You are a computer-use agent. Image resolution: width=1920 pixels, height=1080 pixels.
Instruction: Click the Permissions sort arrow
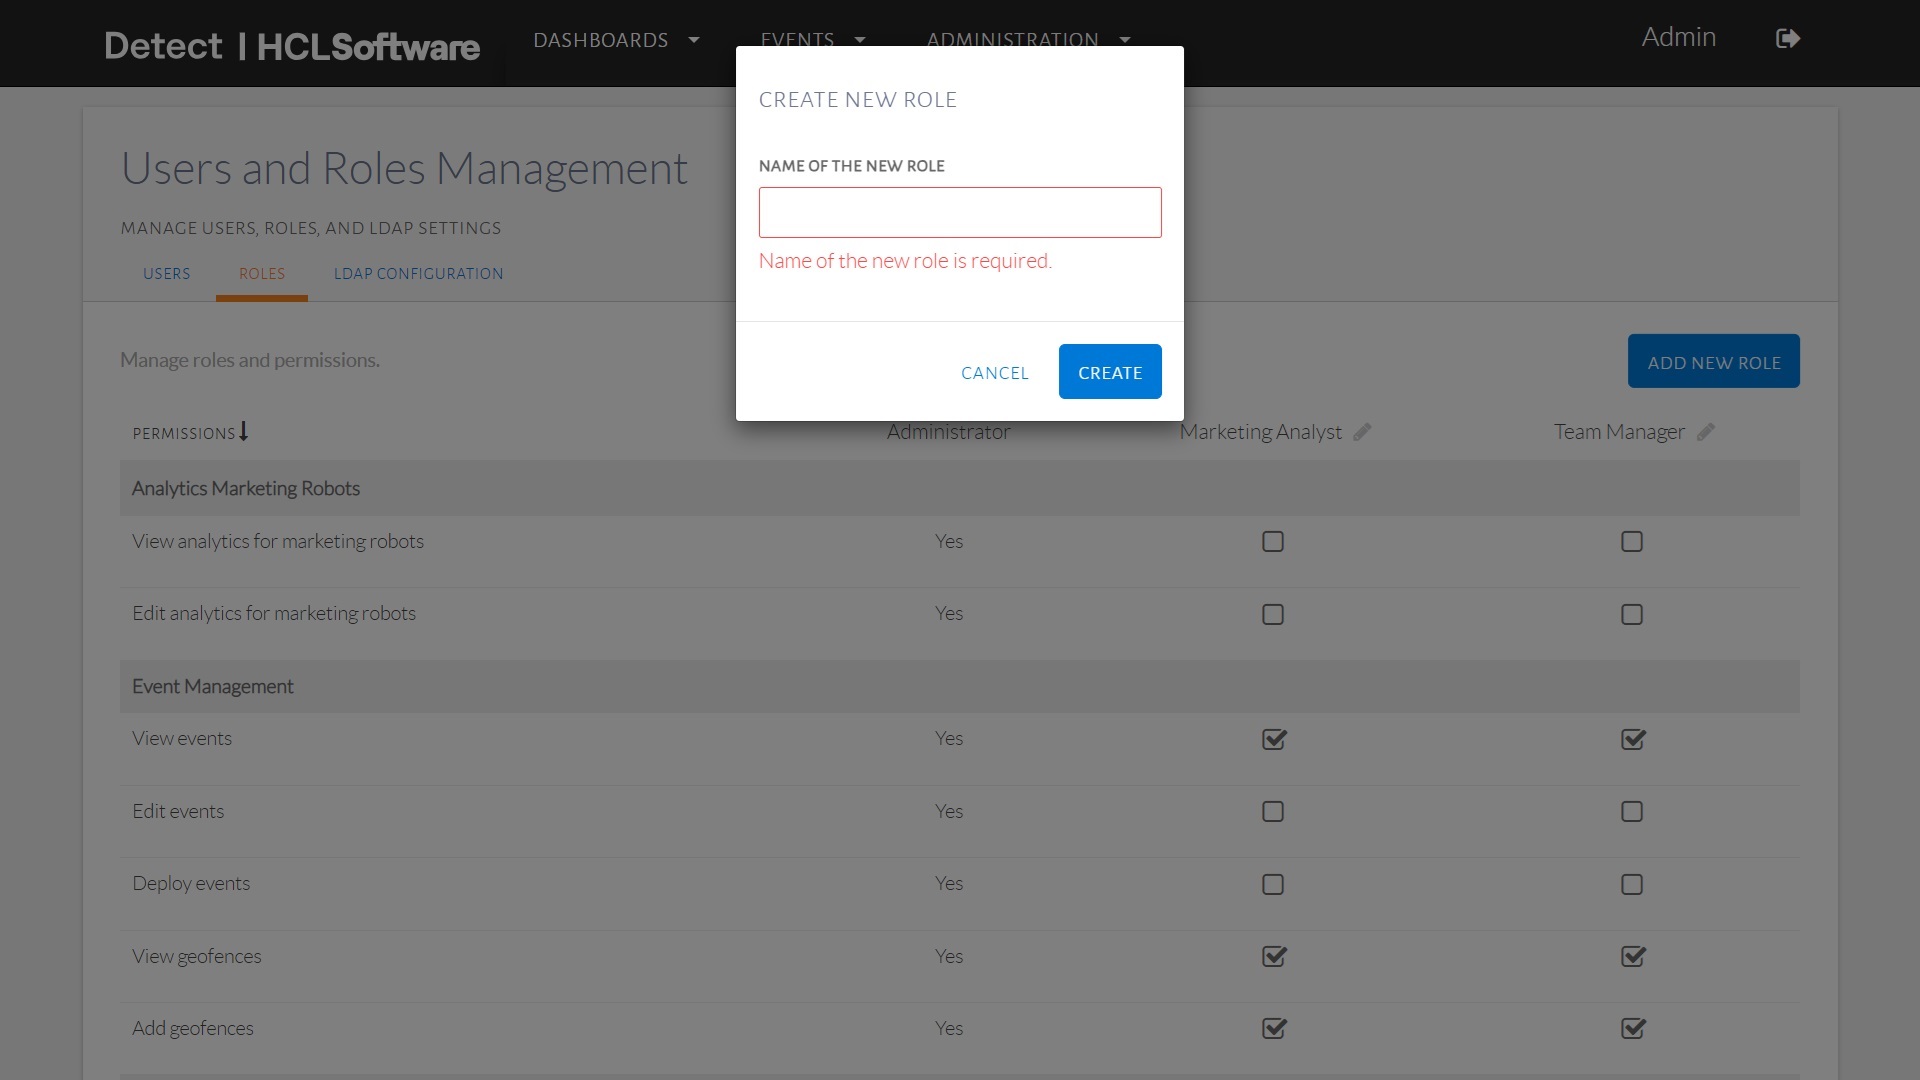click(x=243, y=432)
